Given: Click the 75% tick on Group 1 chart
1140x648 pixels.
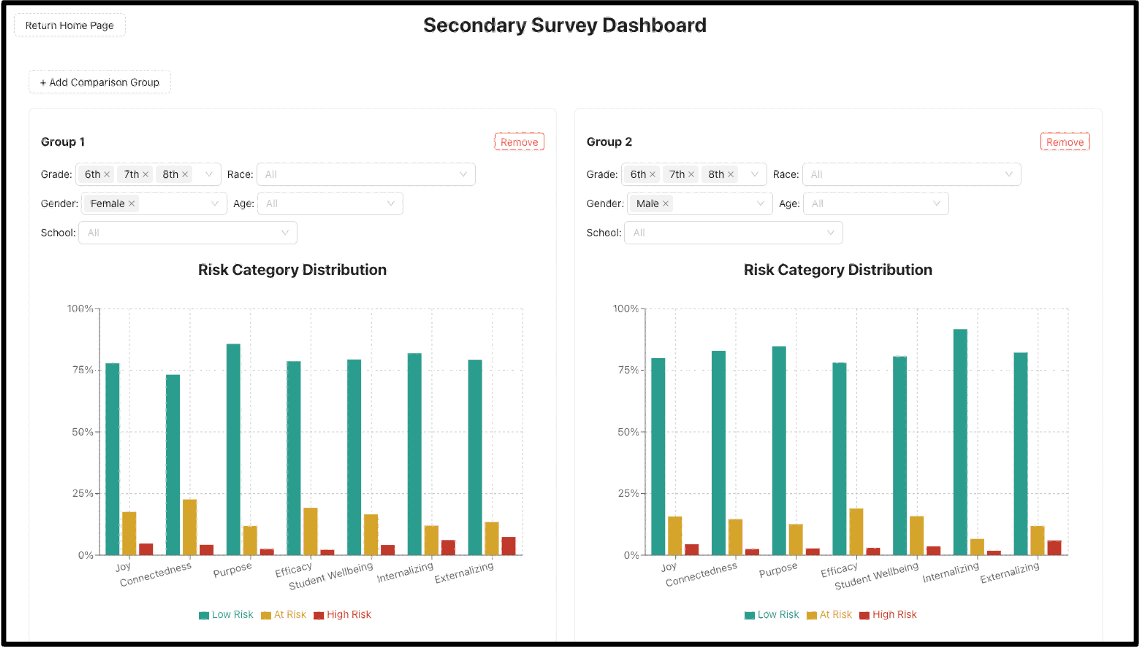Looking at the screenshot, I should (81, 370).
